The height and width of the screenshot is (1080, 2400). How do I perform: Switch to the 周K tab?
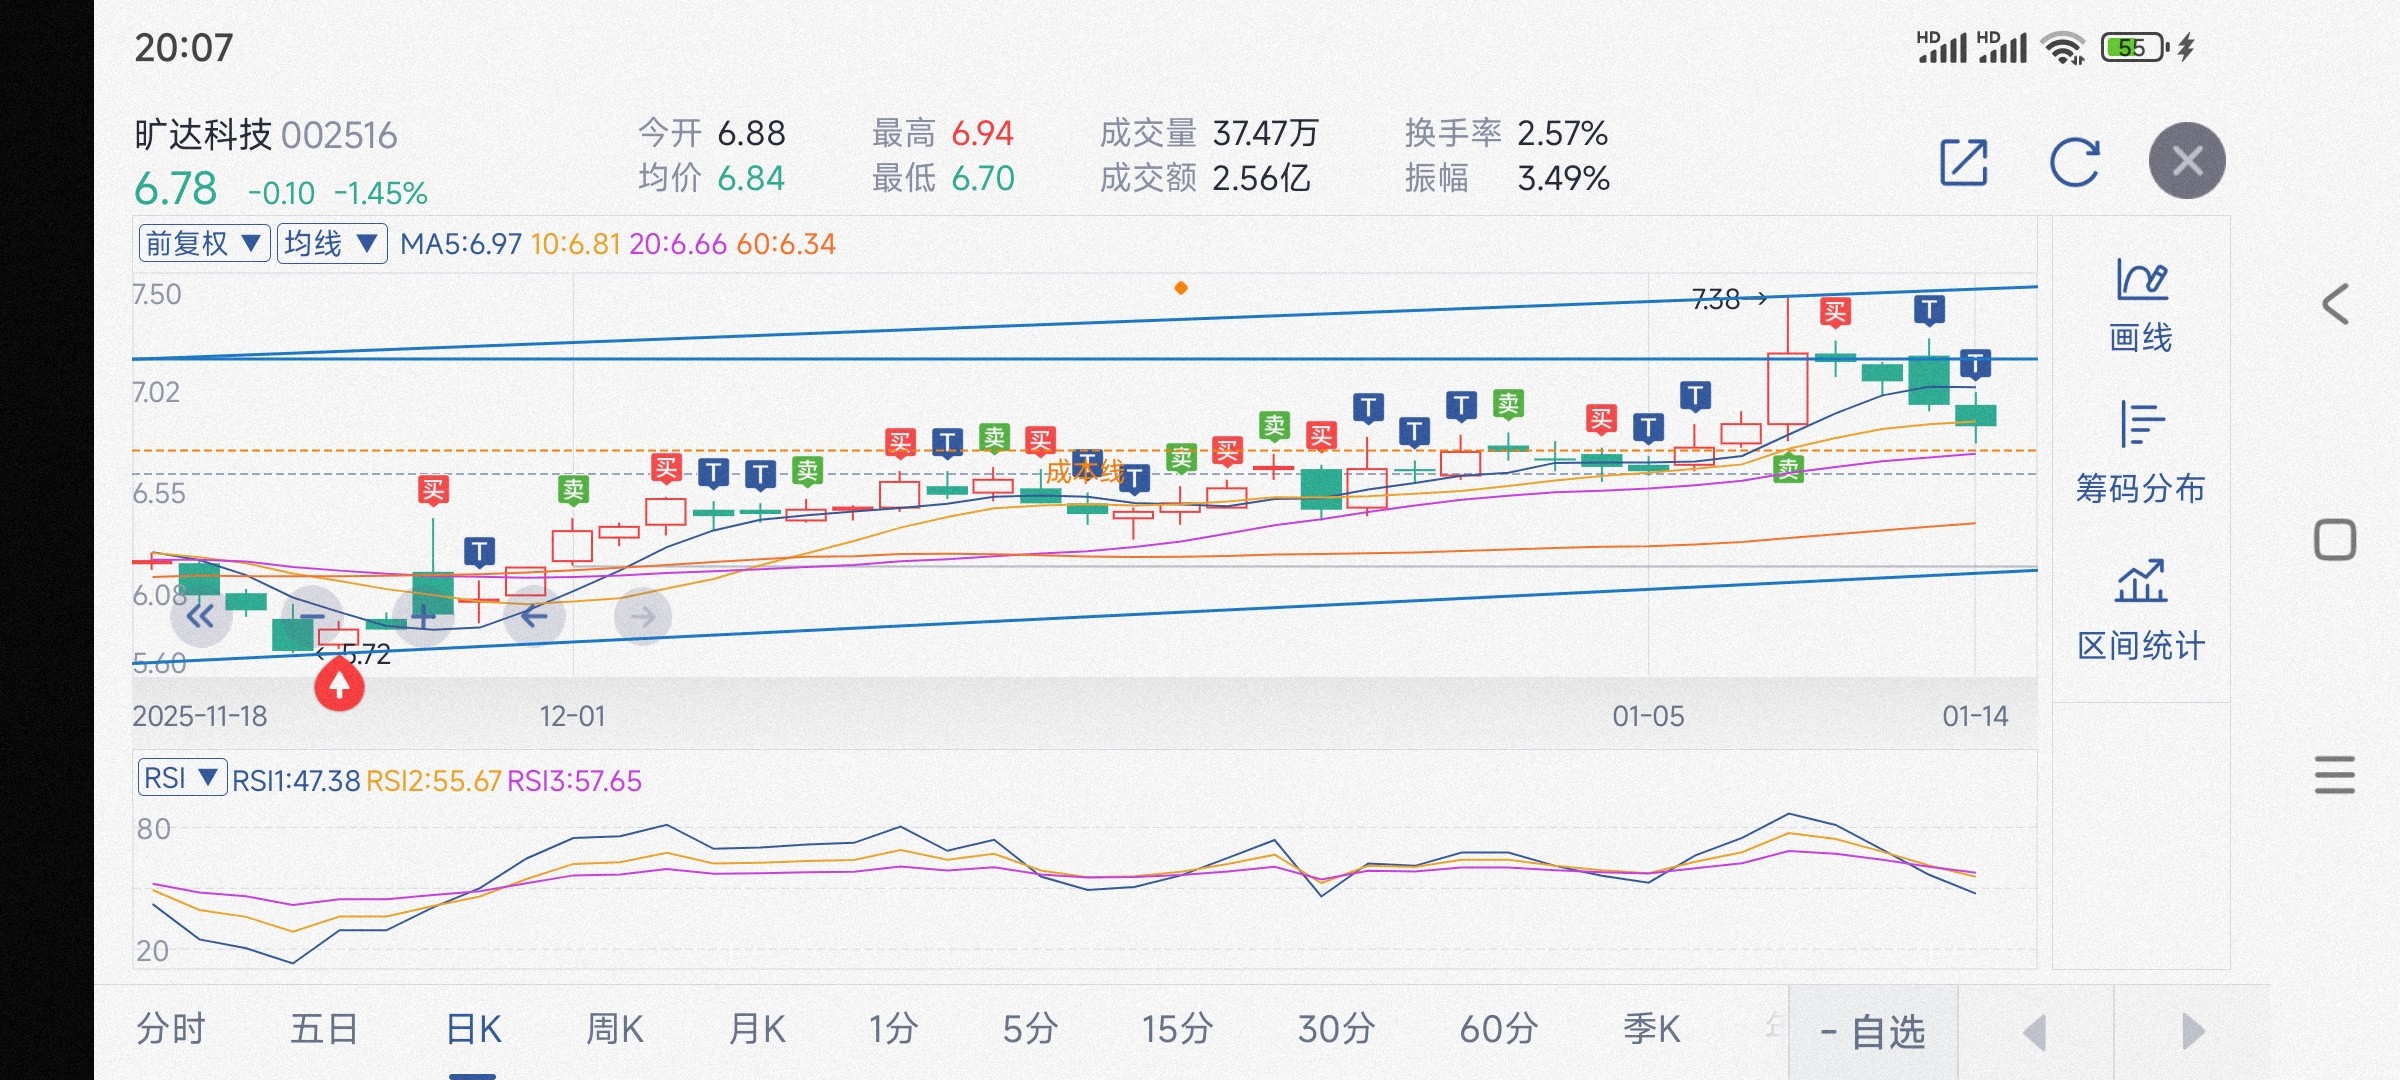614,1029
